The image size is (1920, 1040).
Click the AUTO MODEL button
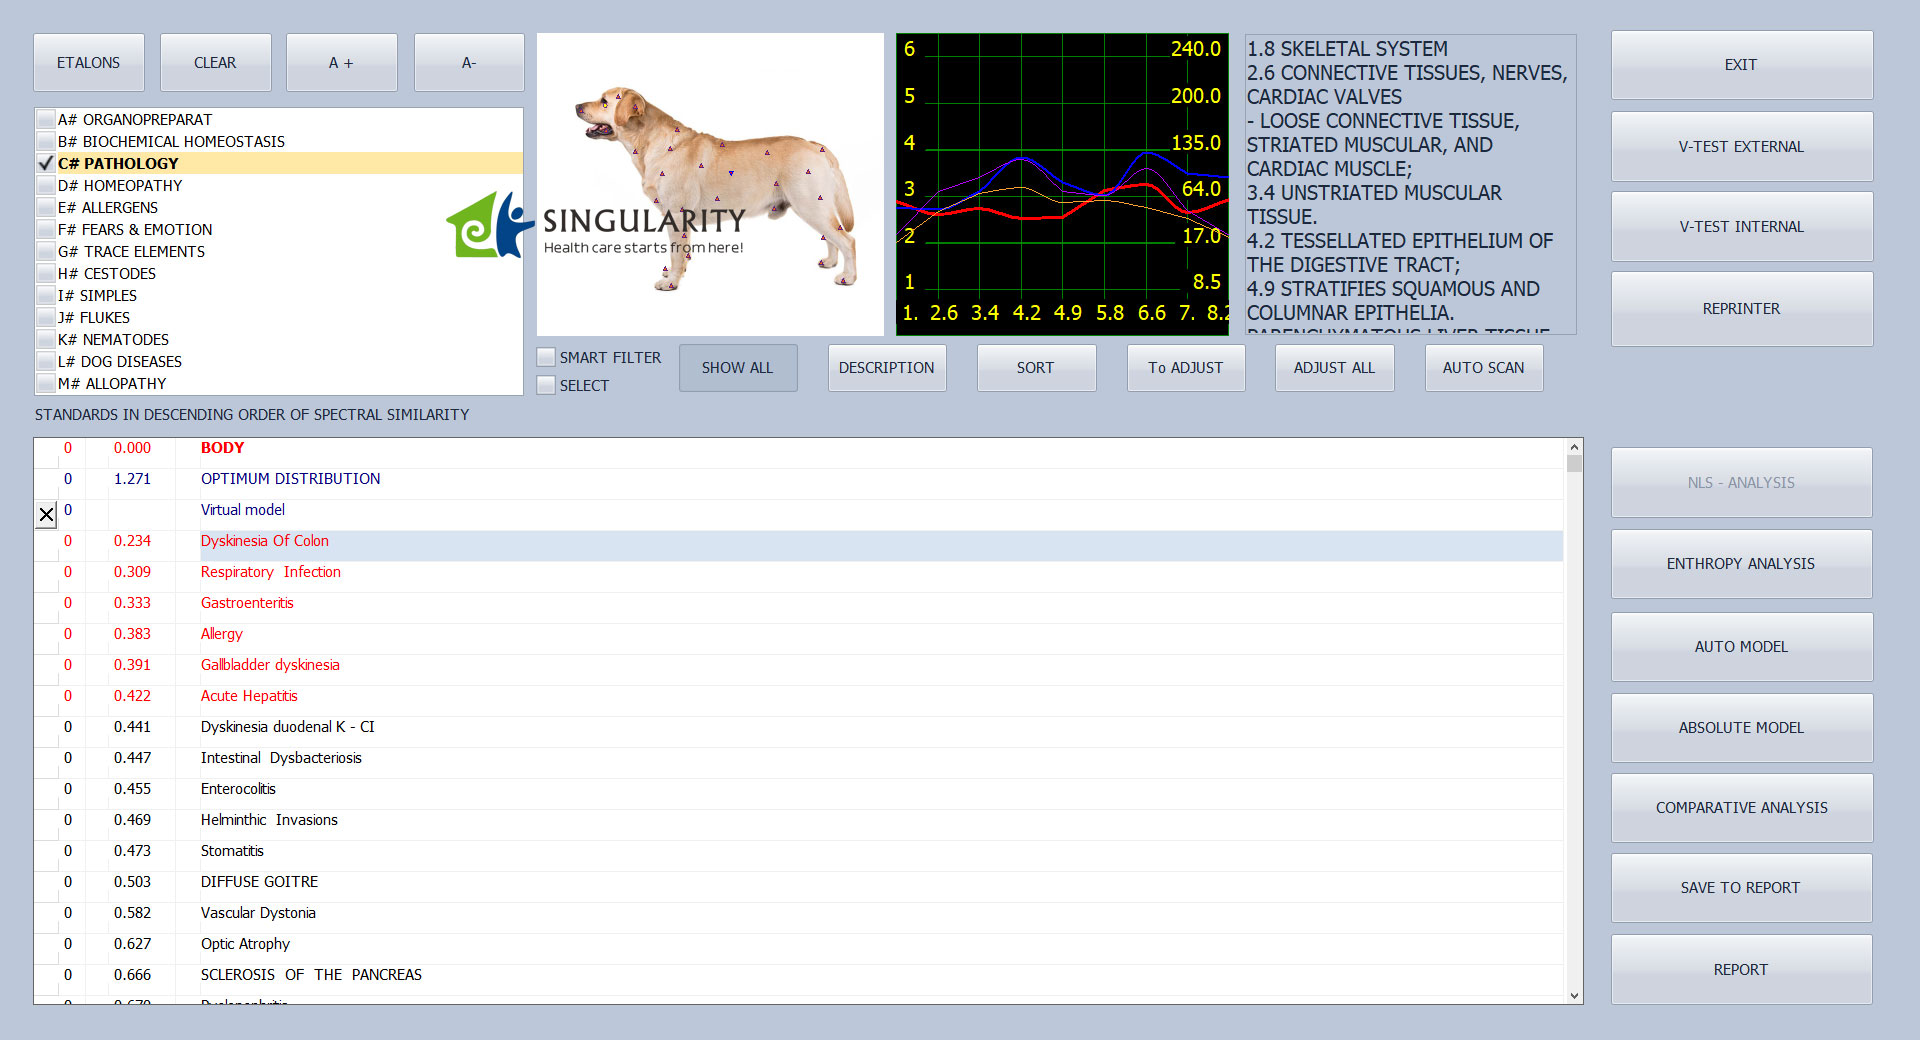coord(1741,647)
